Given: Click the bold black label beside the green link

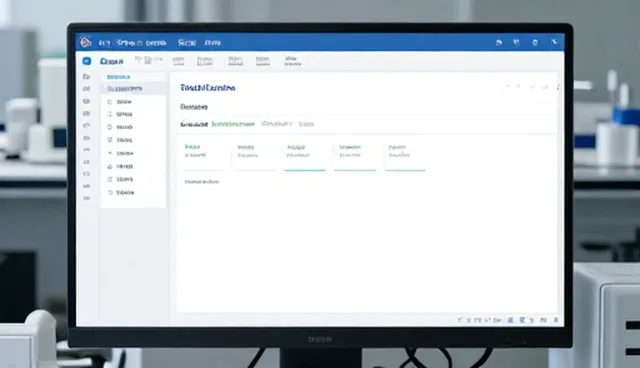Looking at the screenshot, I should click(194, 124).
